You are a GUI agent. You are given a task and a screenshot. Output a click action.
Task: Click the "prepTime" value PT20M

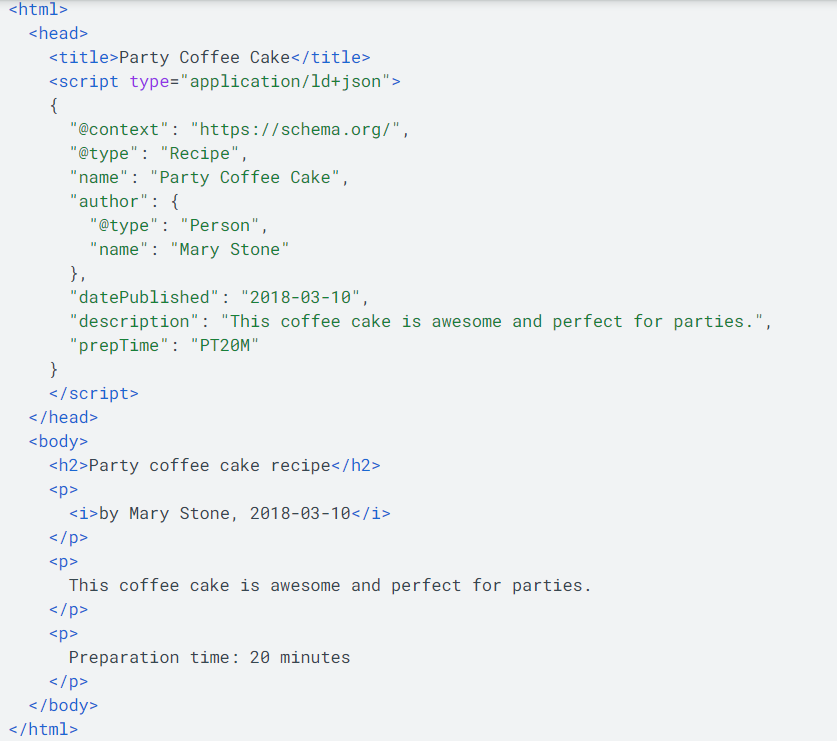coord(228,345)
